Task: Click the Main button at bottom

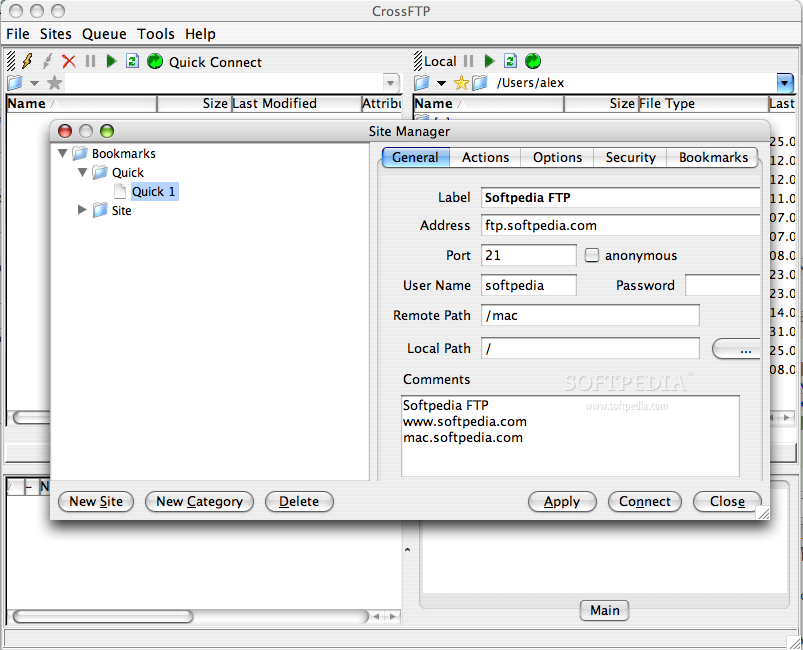Action: tap(604, 610)
